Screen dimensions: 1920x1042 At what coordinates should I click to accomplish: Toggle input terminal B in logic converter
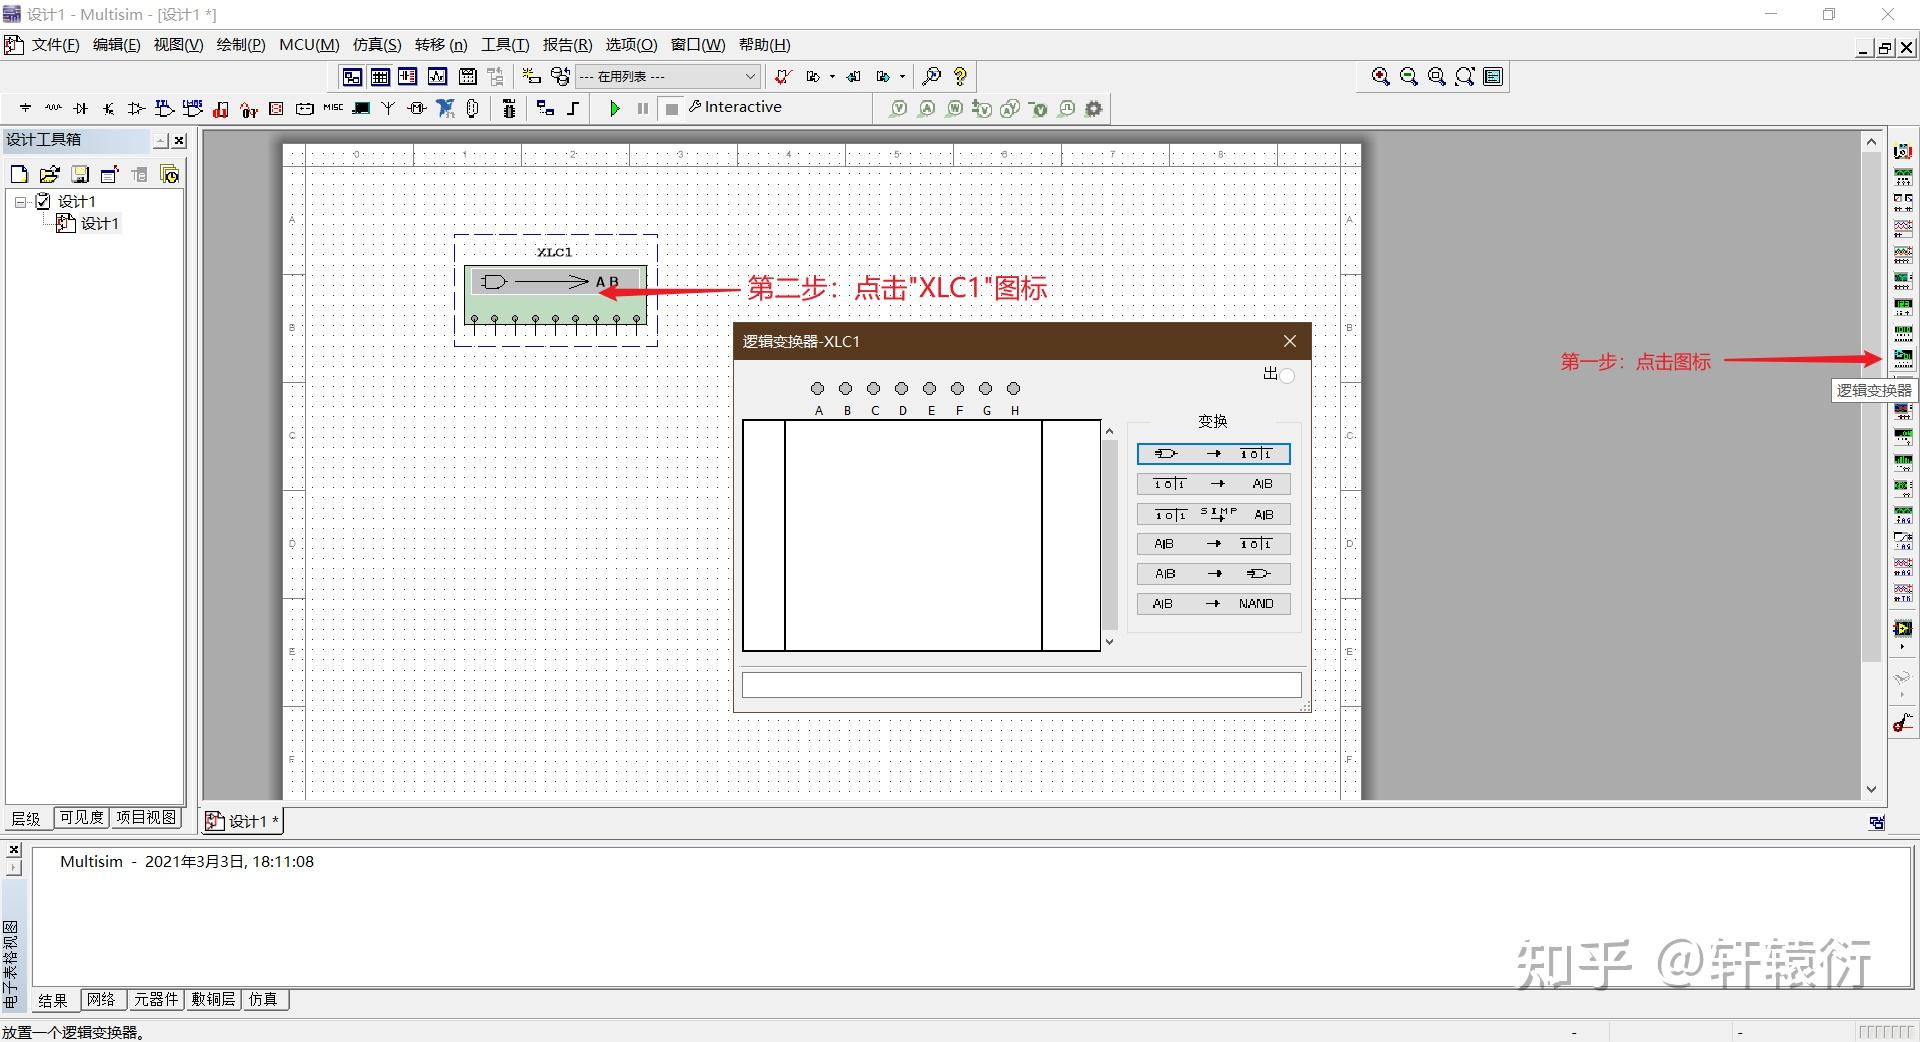point(846,388)
